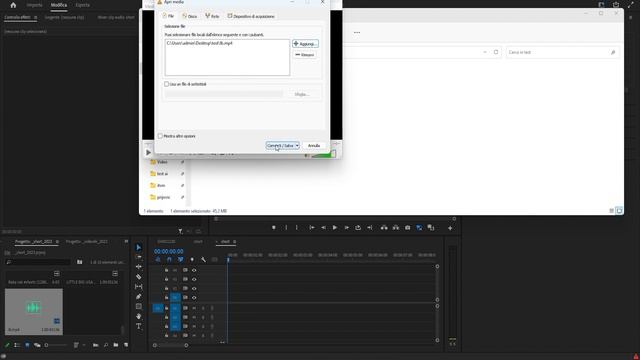640x360 pixels.
Task: Adjust Project panel thumbnail zoom slider
Action: click(x=55, y=345)
